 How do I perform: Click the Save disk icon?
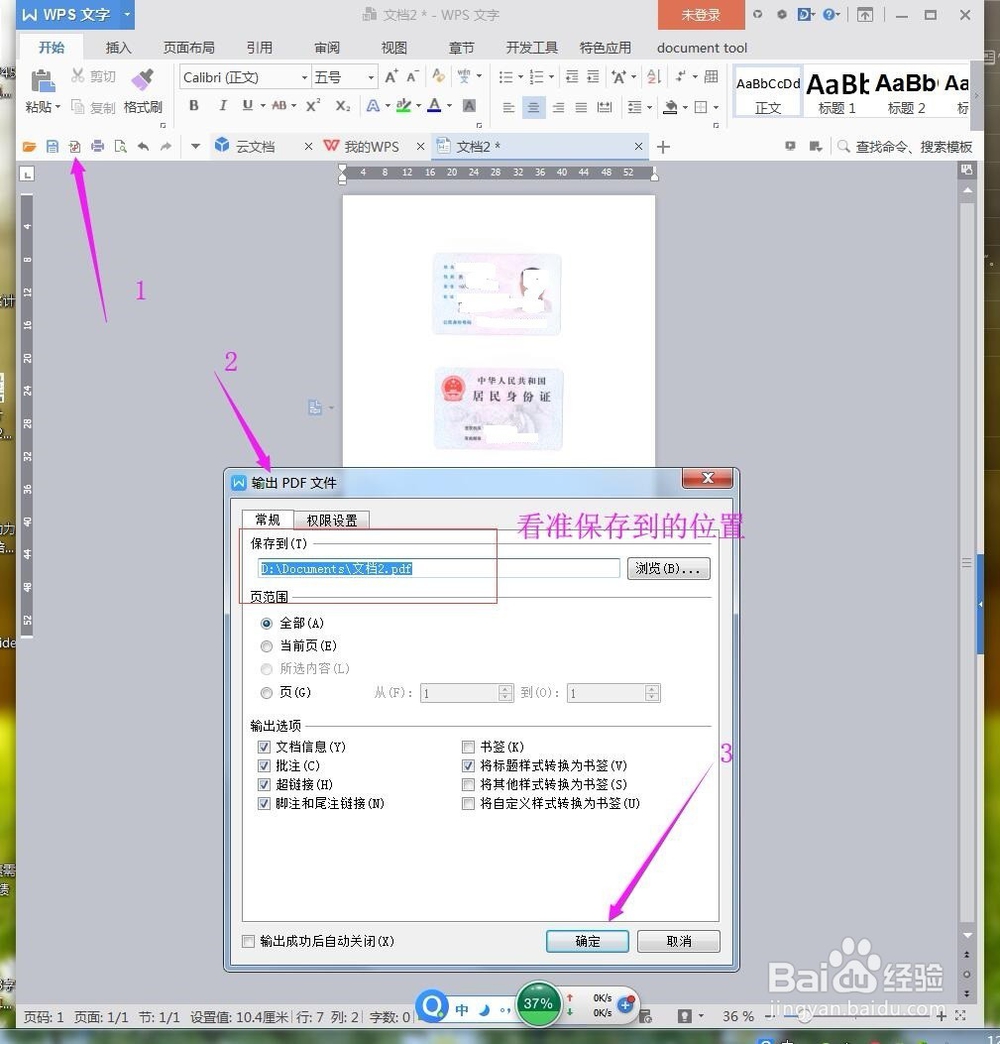pyautogui.click(x=52, y=146)
